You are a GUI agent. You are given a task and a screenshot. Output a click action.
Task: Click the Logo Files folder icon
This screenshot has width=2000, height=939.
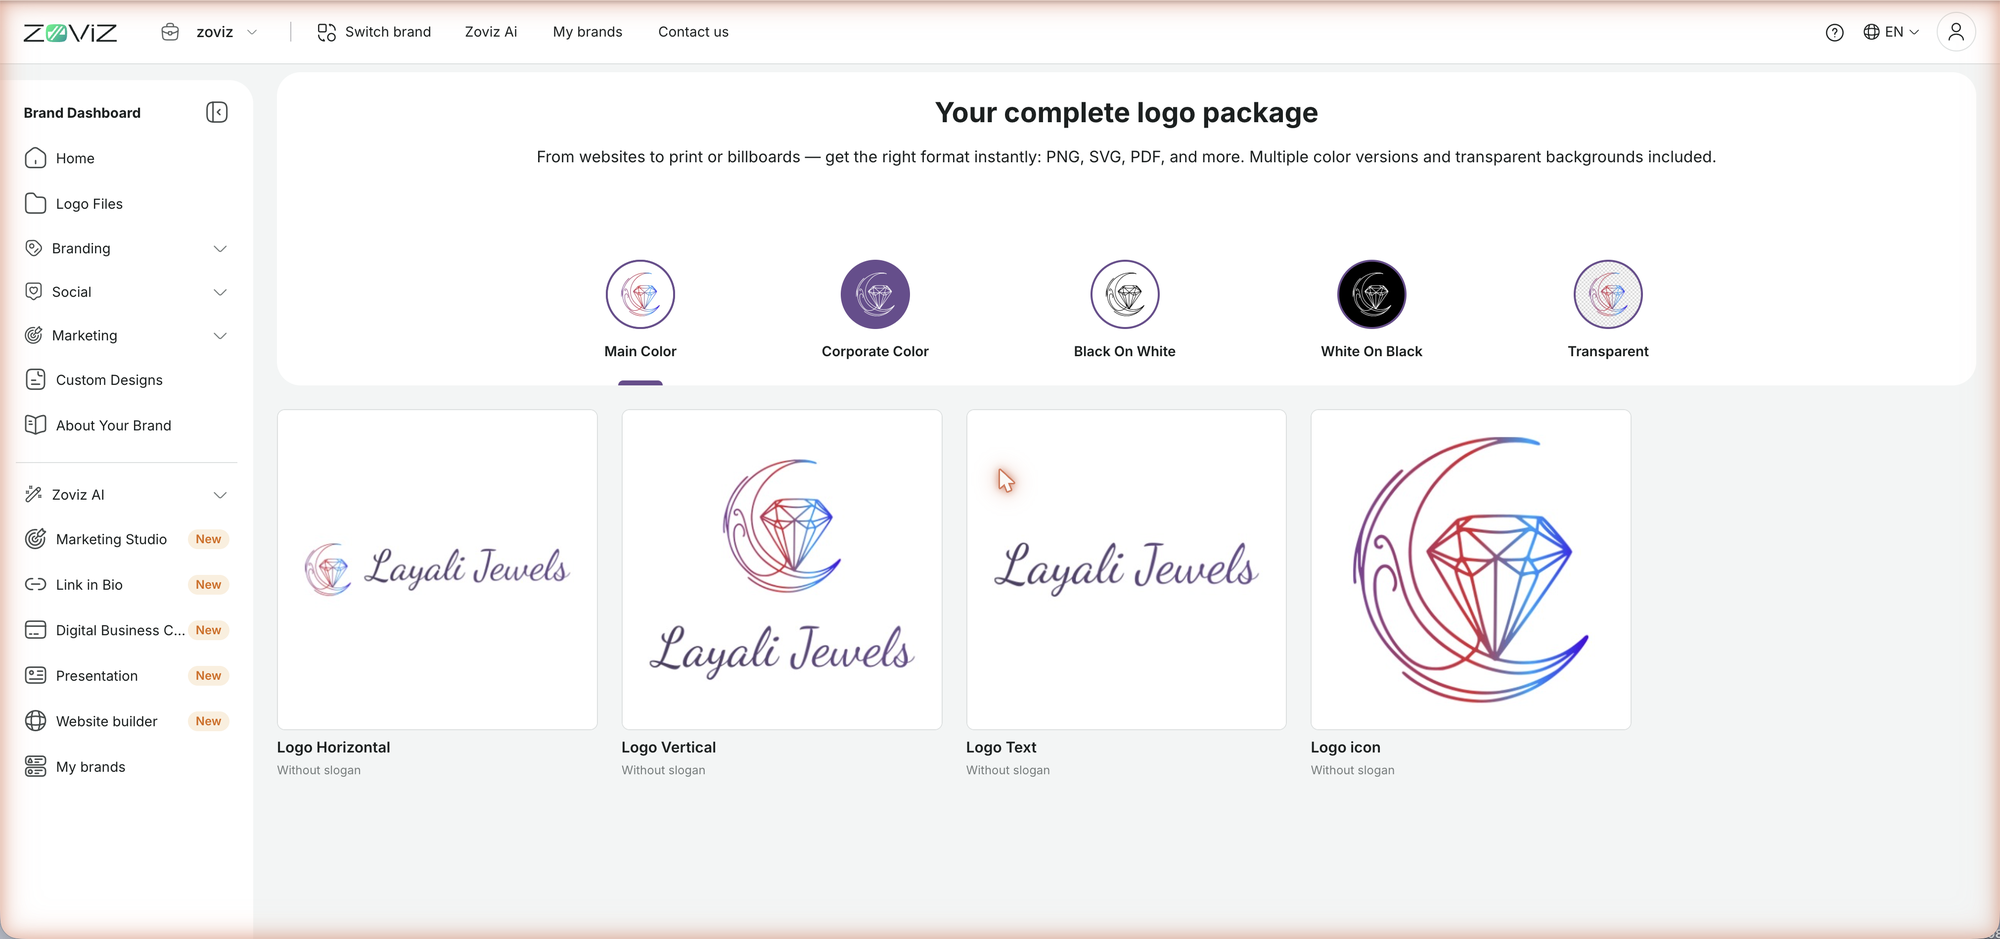(35, 203)
